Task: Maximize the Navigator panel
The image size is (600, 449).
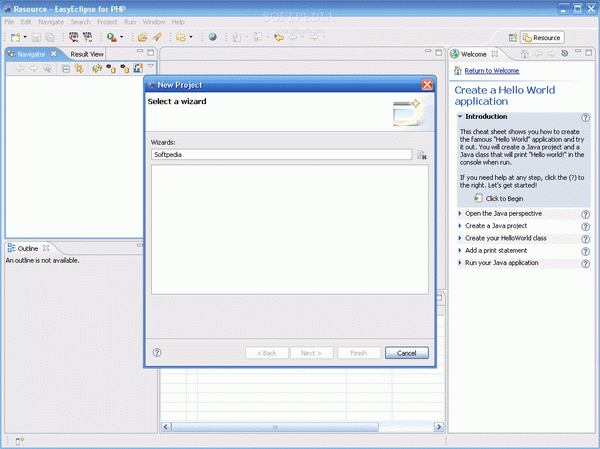Action: [151, 52]
